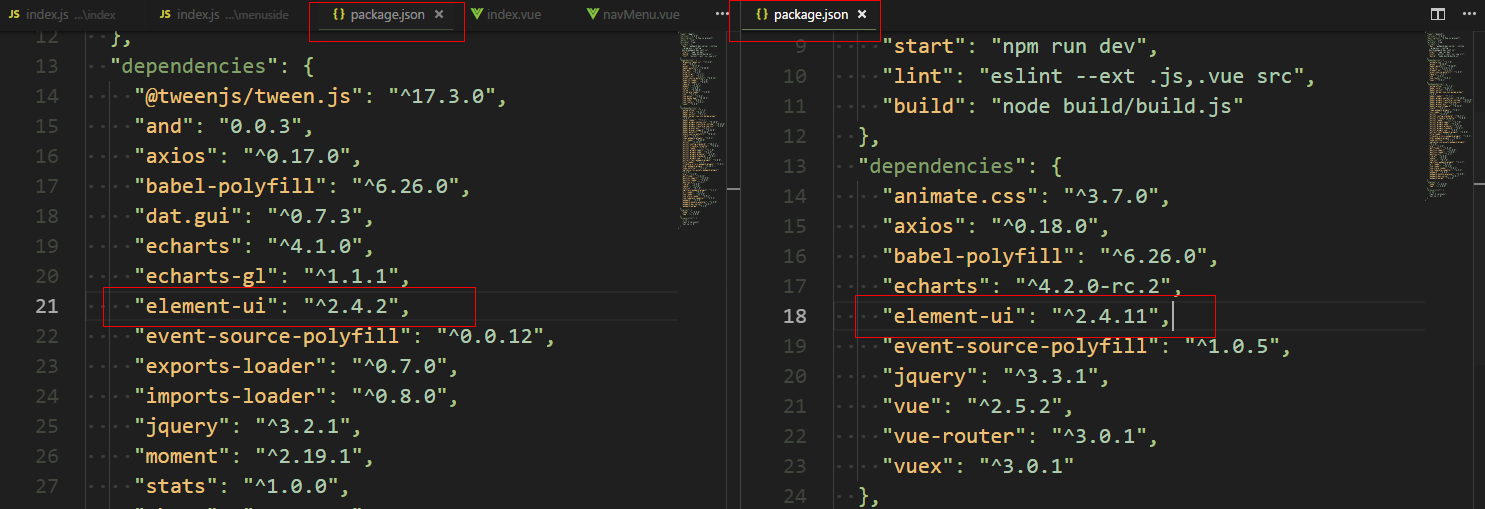
Task: Click the "@tweenjs/tween.js" dependency line
Action: click(x=321, y=96)
